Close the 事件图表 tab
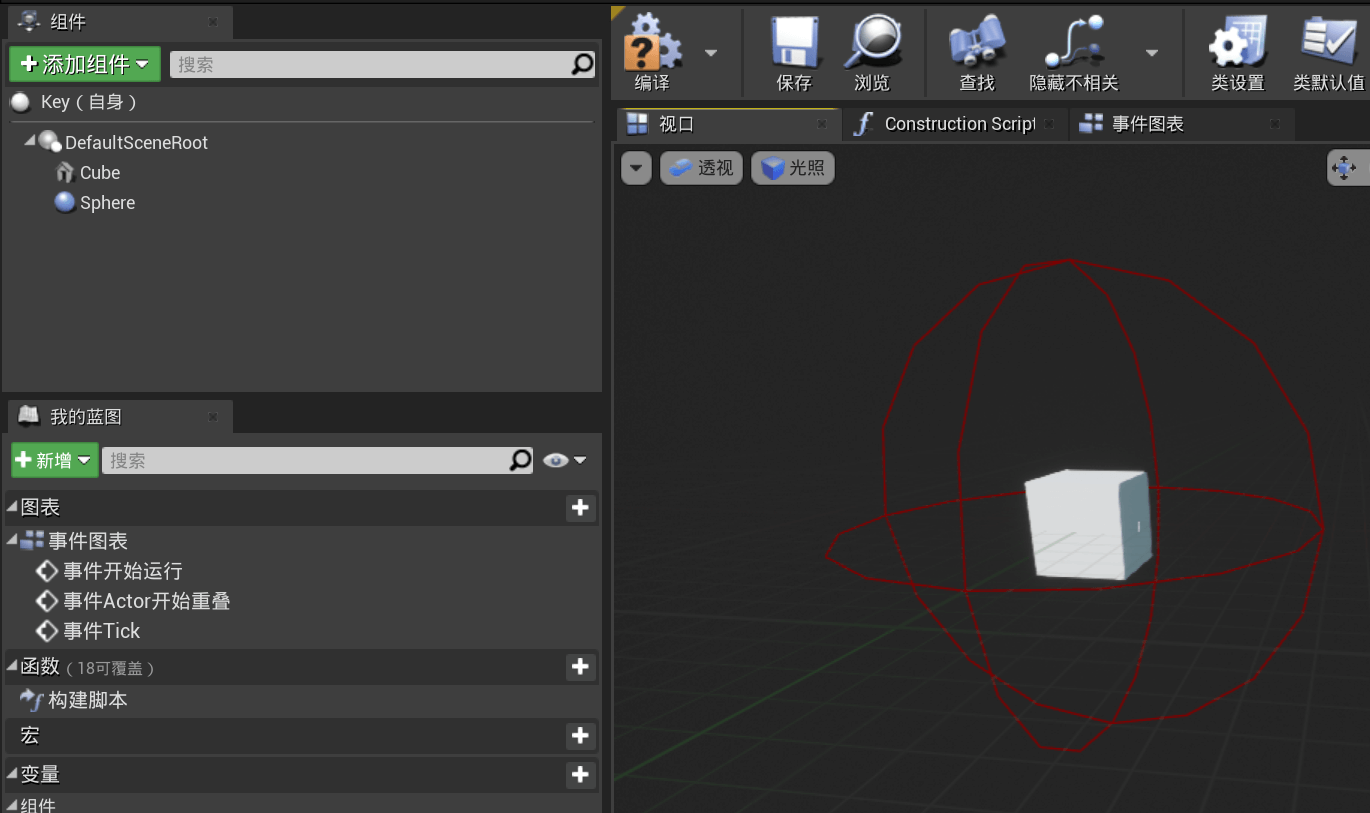This screenshot has height=813, width=1370. pyautogui.click(x=1274, y=124)
